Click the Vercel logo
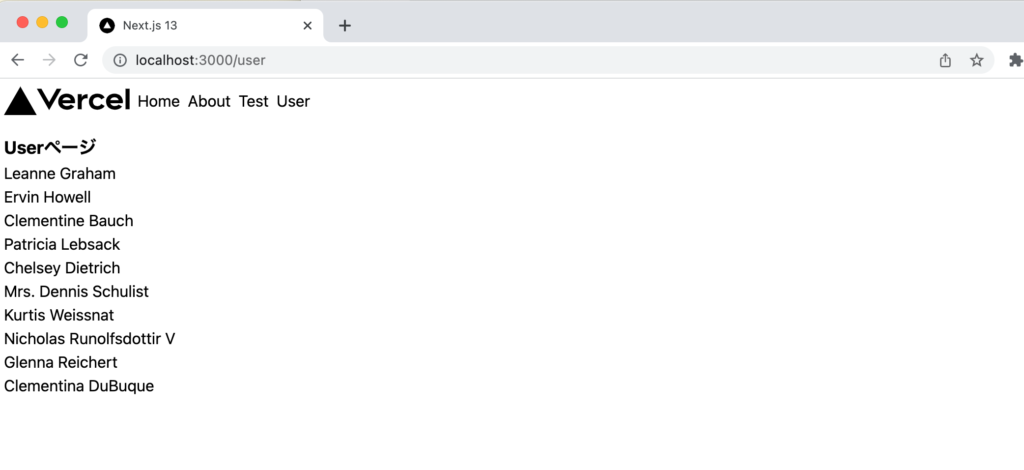The height and width of the screenshot is (470, 1024). [x=68, y=101]
